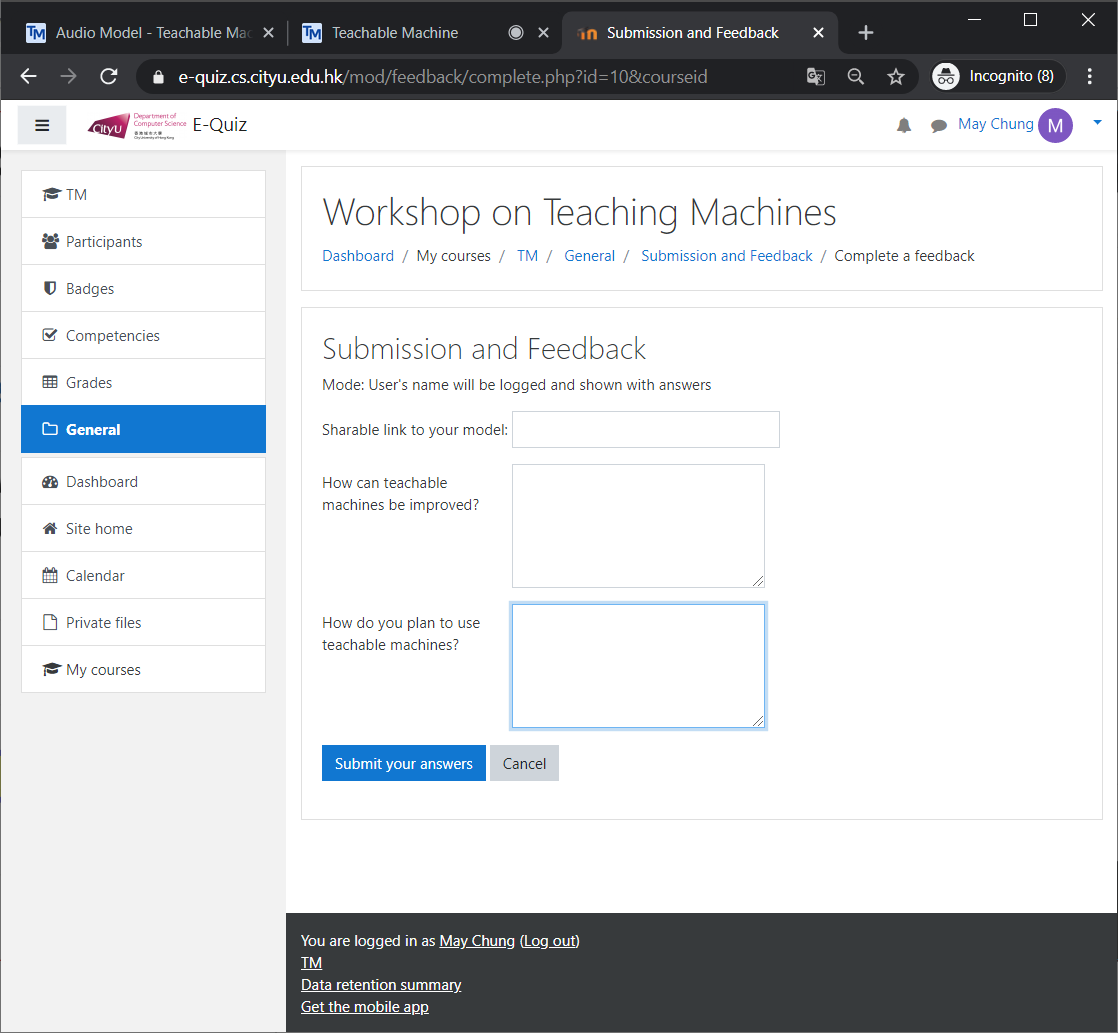Click TM link in footer
This screenshot has width=1118, height=1033.
click(312, 963)
